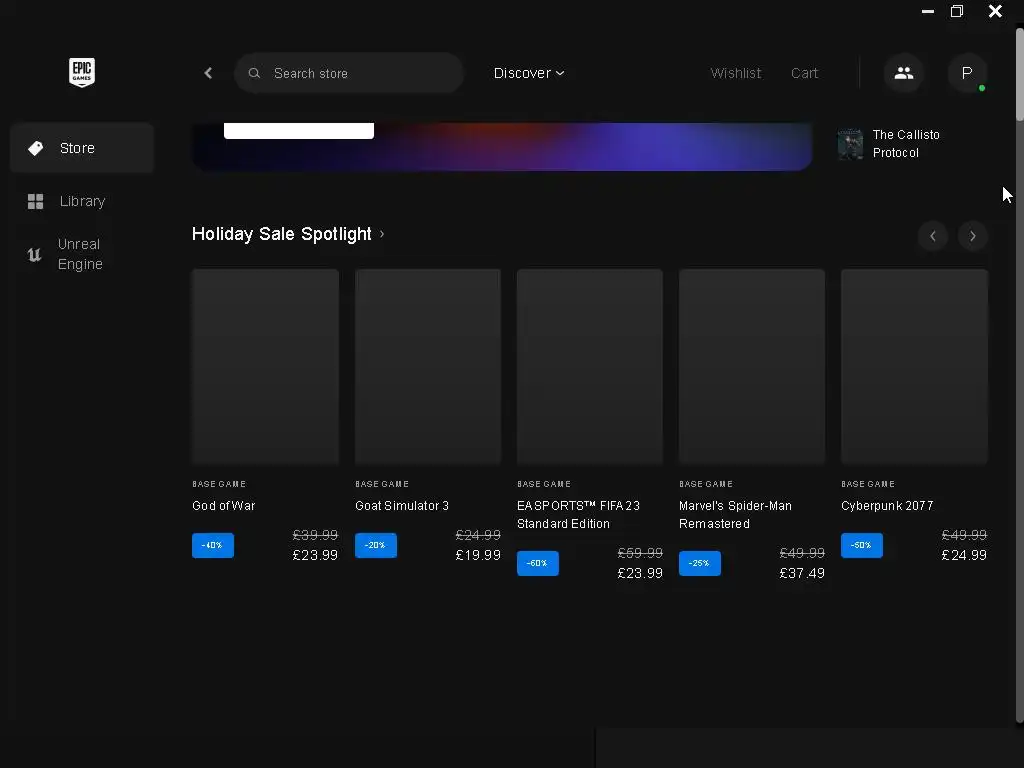Click the search magnifier icon

pyautogui.click(x=254, y=73)
